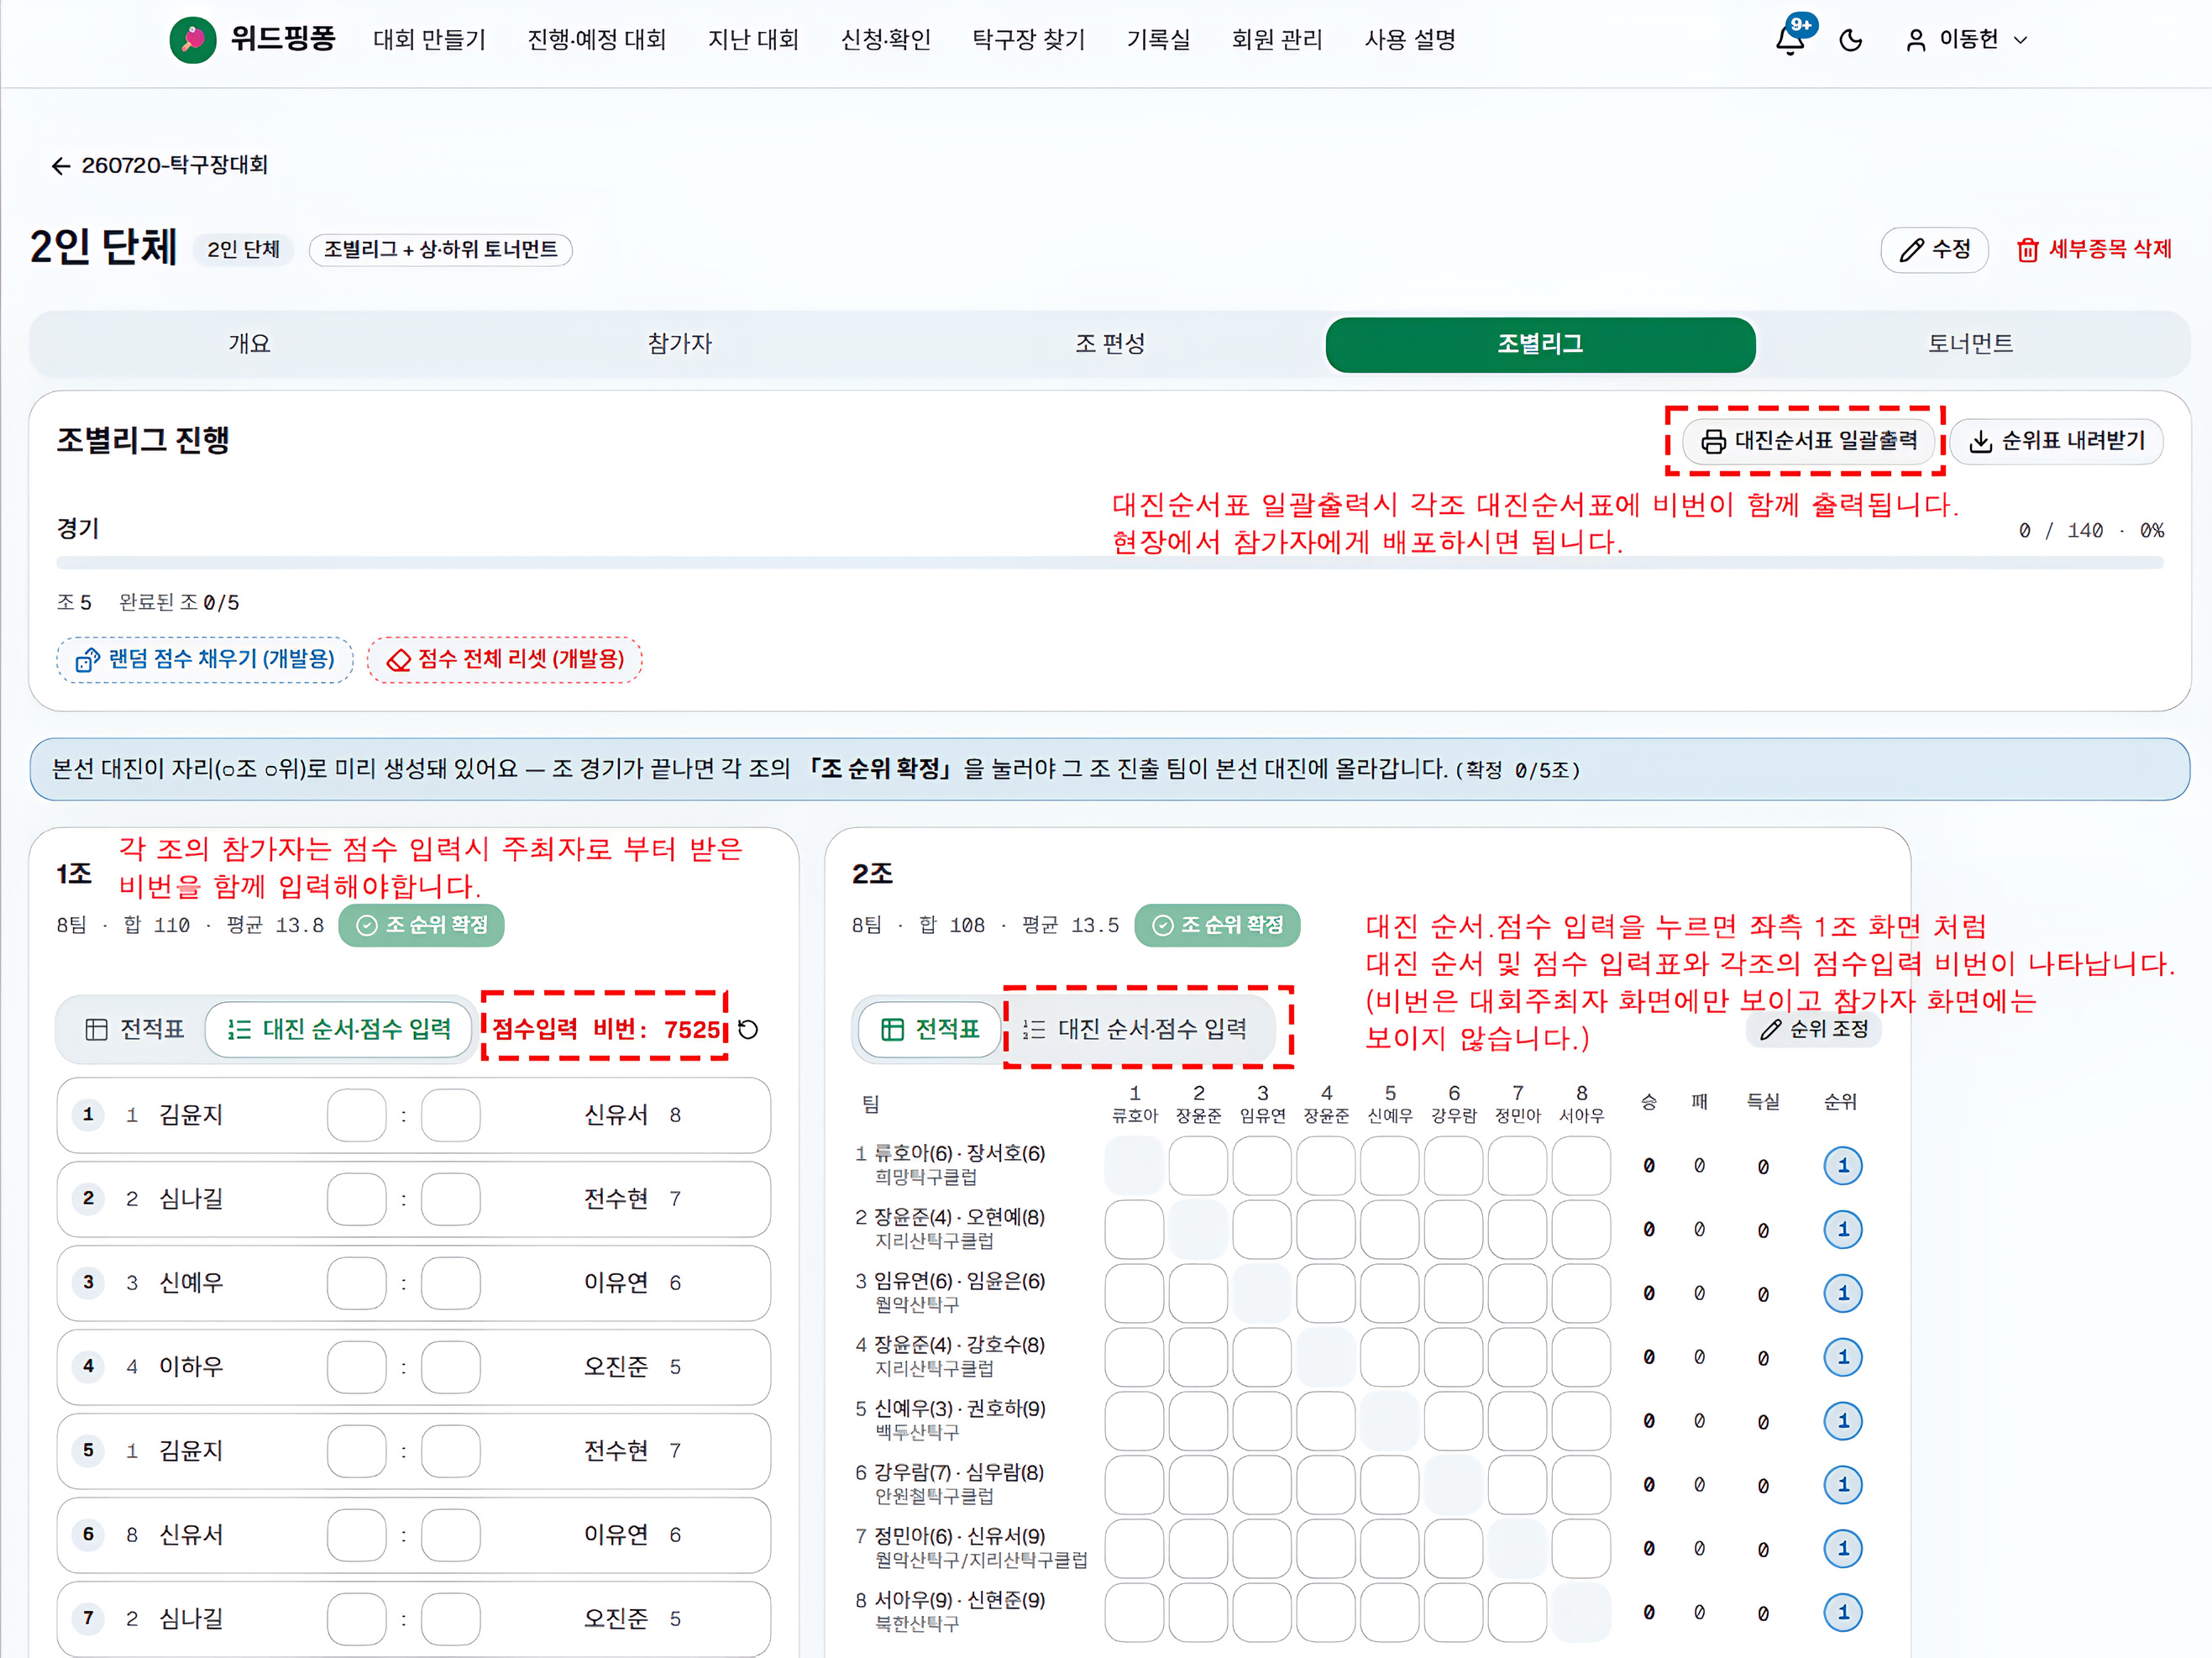The height and width of the screenshot is (1658, 2212).
Task: Click 신예우 score box in match 3
Action: point(356,1283)
